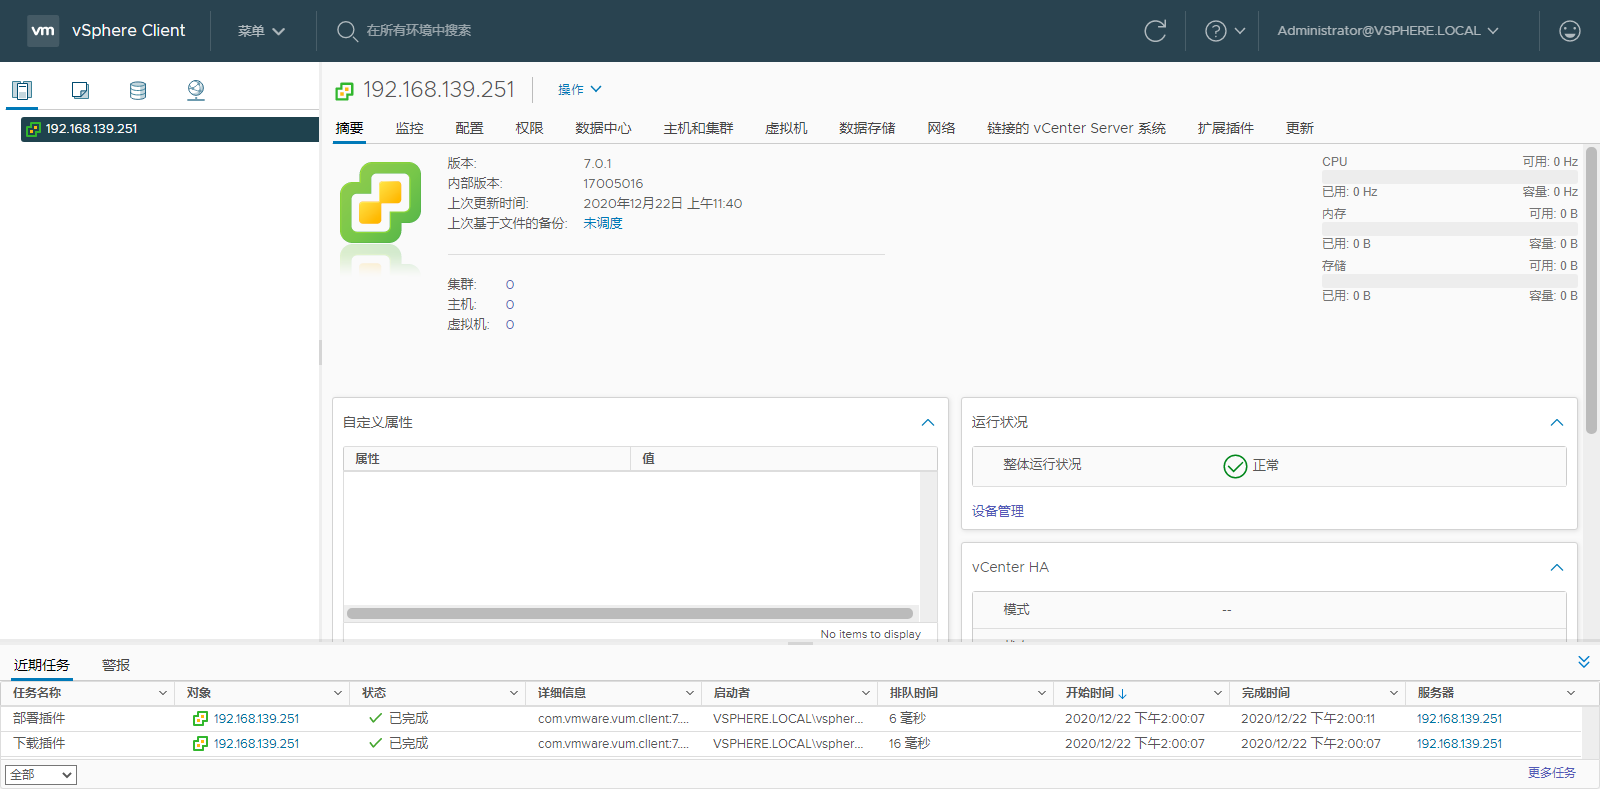Screen dimensions: 1600x789
Task: Open 完成时间 column dropdown arrow
Action: tap(1394, 693)
